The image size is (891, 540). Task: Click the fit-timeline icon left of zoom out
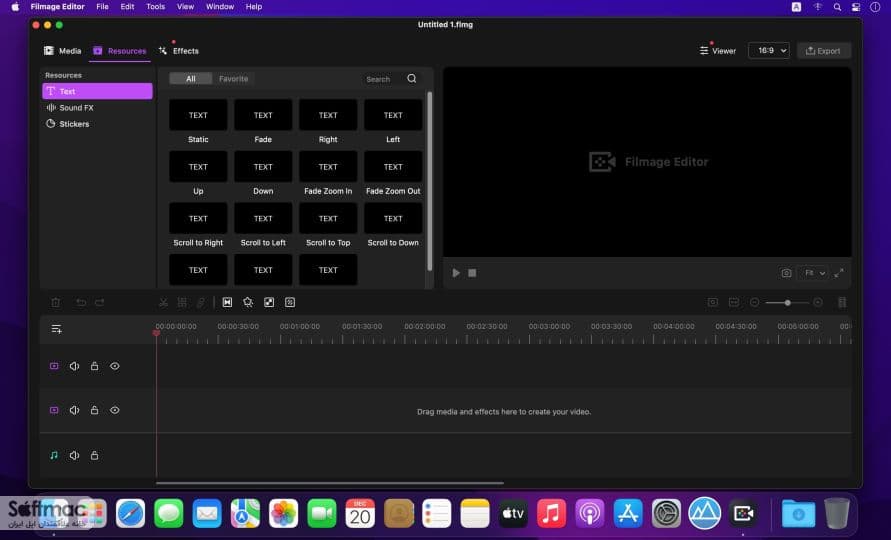734,302
